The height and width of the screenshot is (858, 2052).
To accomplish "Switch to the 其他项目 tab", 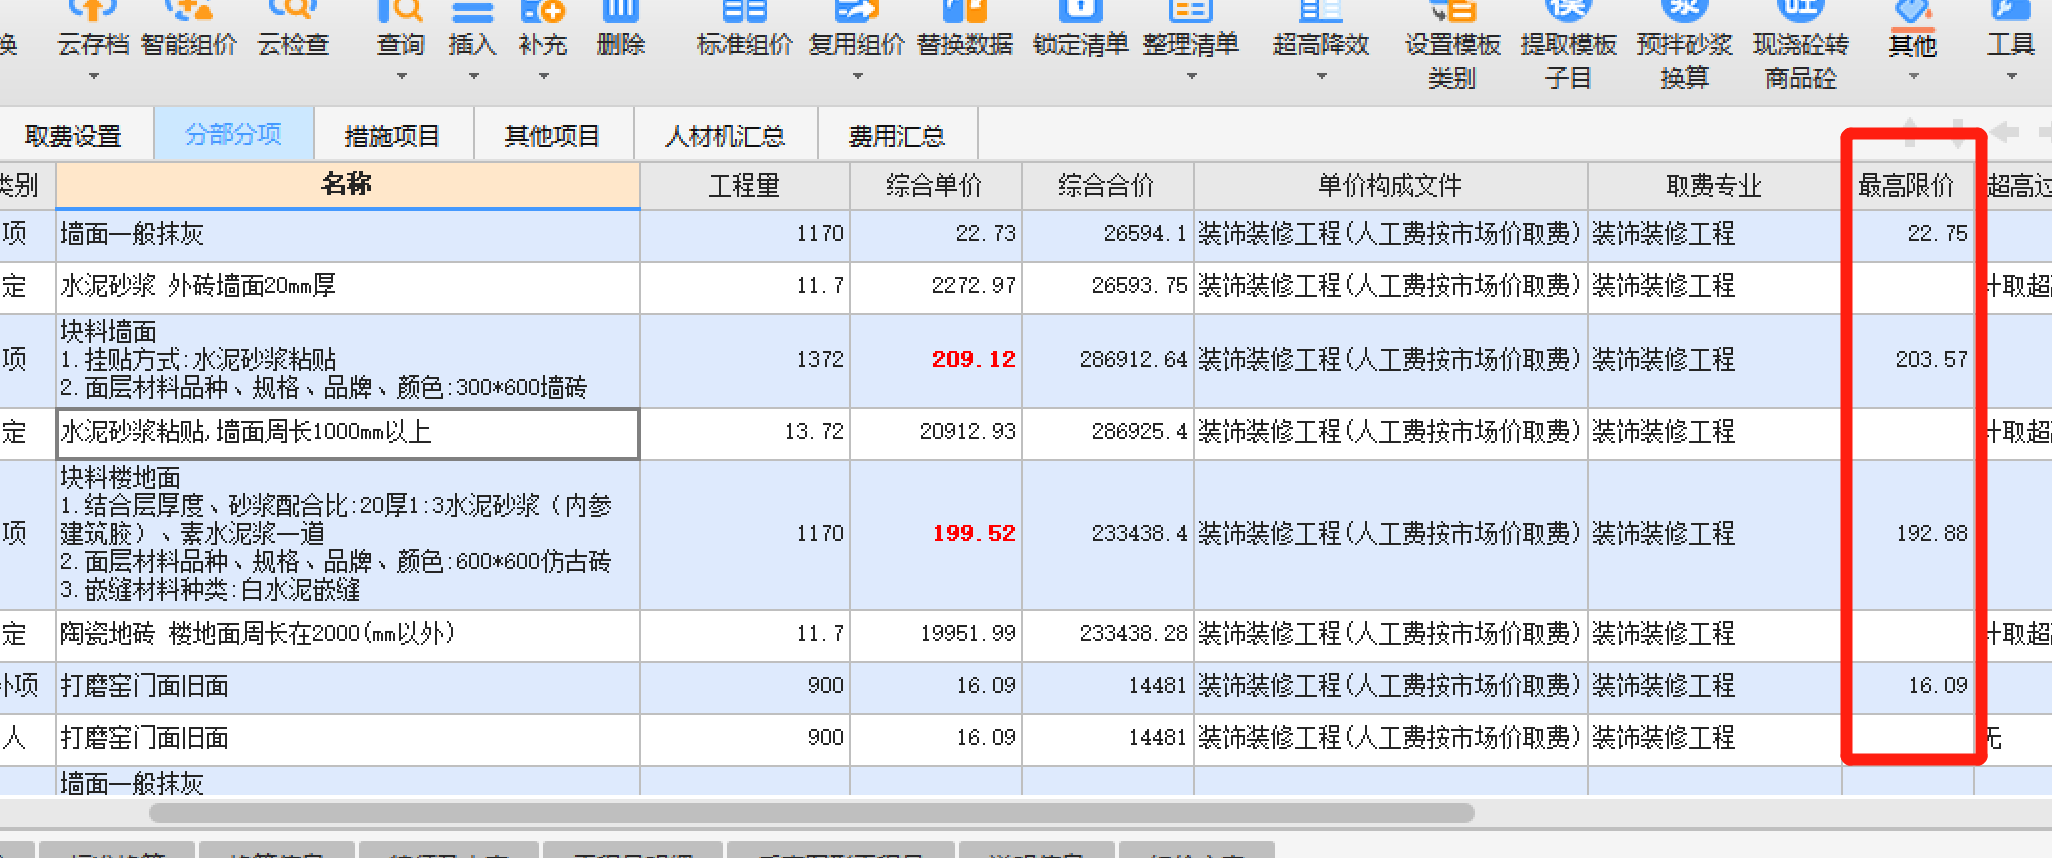I will point(553,135).
